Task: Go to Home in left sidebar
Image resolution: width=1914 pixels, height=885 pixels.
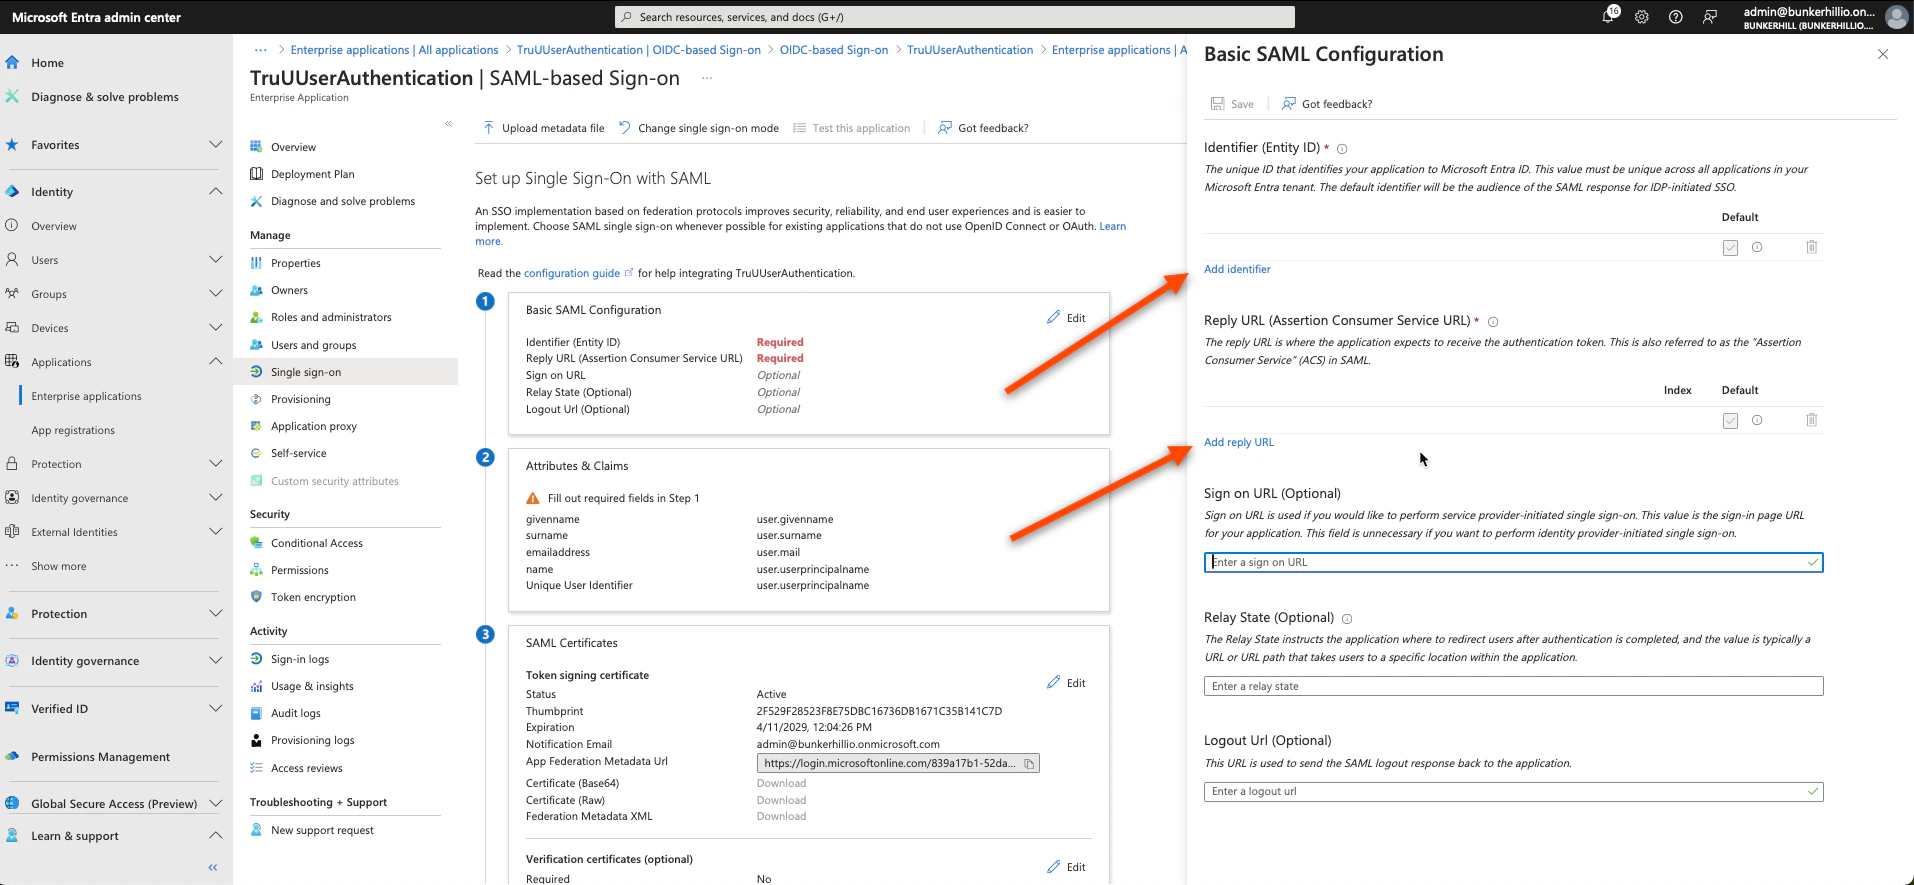Action: (47, 63)
